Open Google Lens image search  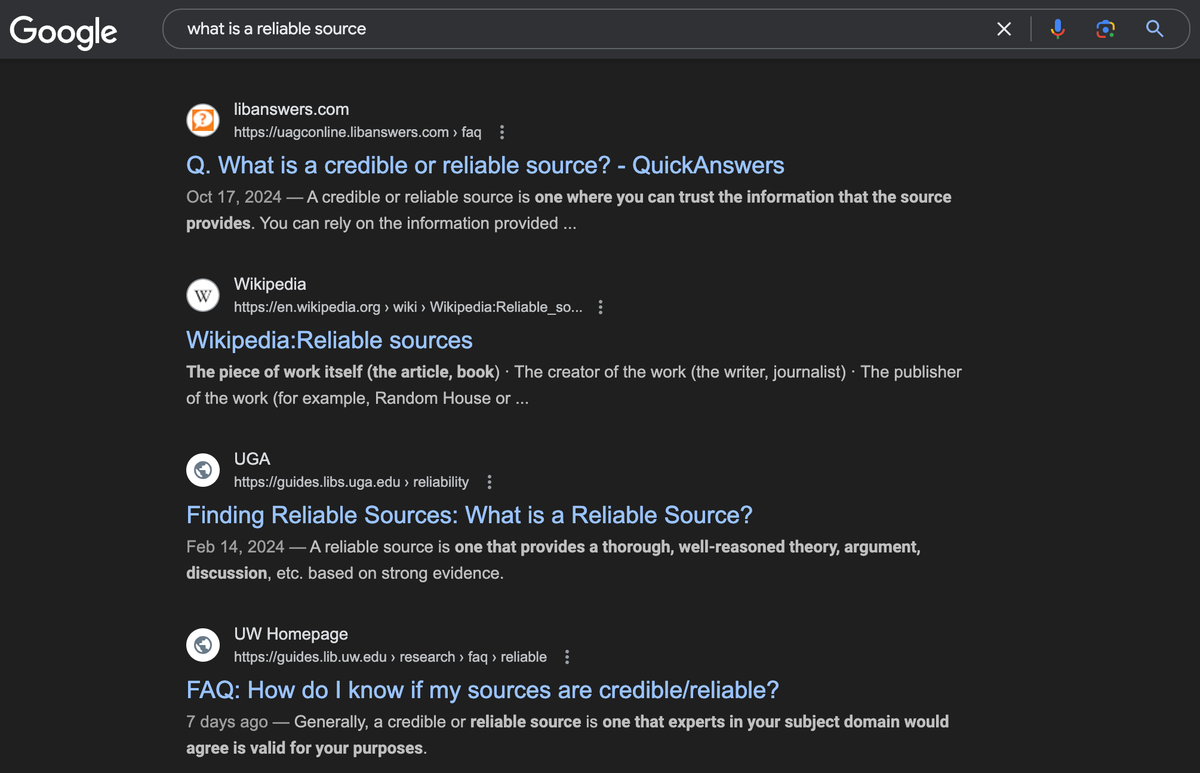click(1105, 29)
